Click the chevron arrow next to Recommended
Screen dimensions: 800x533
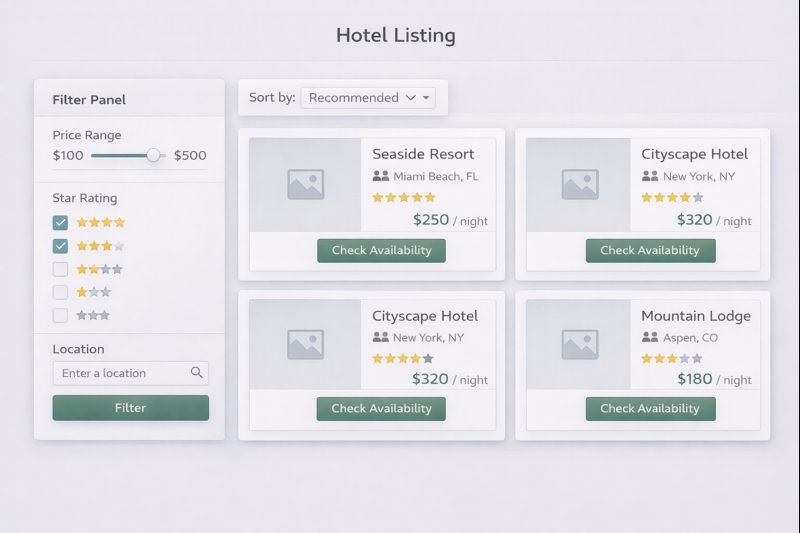click(411, 97)
